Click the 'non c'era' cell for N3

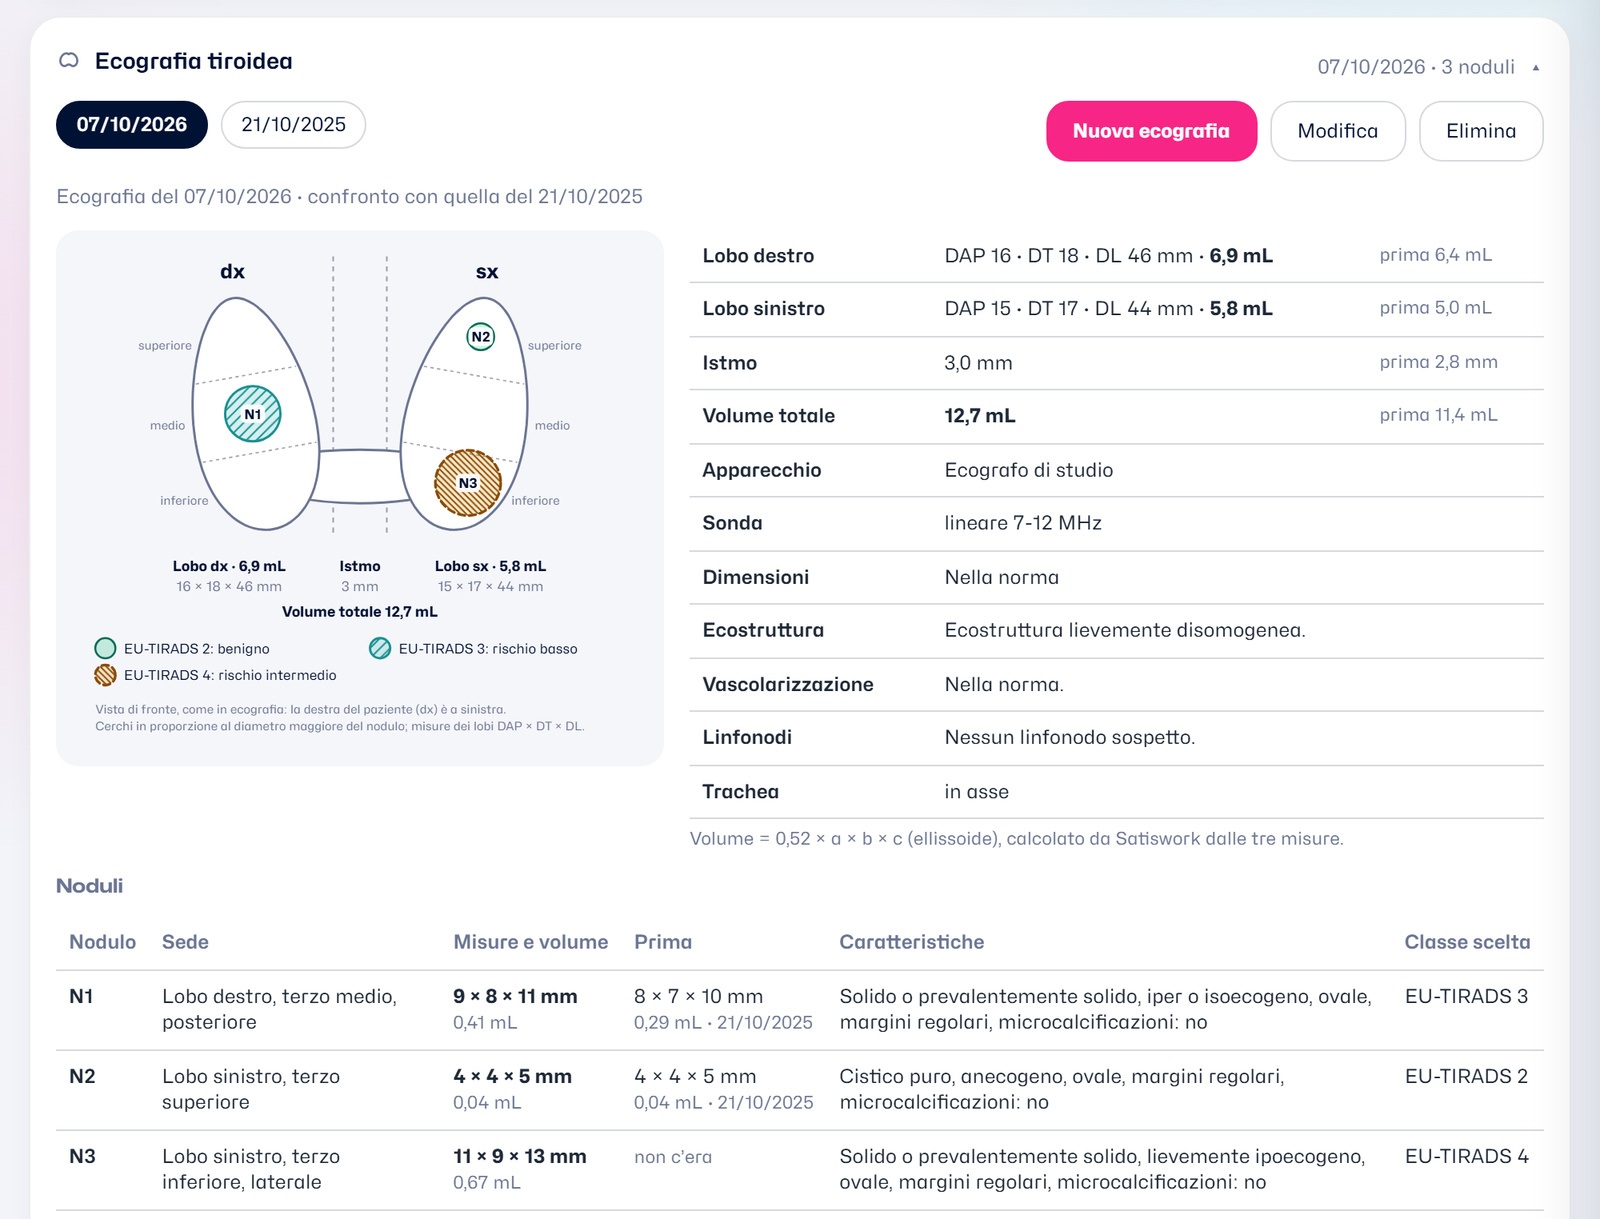click(x=673, y=1157)
